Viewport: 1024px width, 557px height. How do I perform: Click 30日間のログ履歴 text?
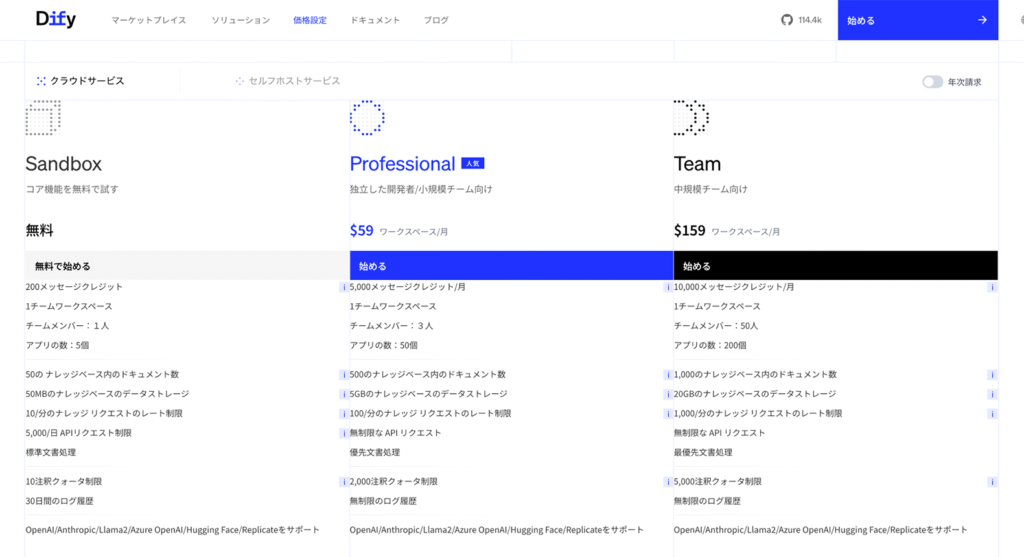[x=59, y=501]
